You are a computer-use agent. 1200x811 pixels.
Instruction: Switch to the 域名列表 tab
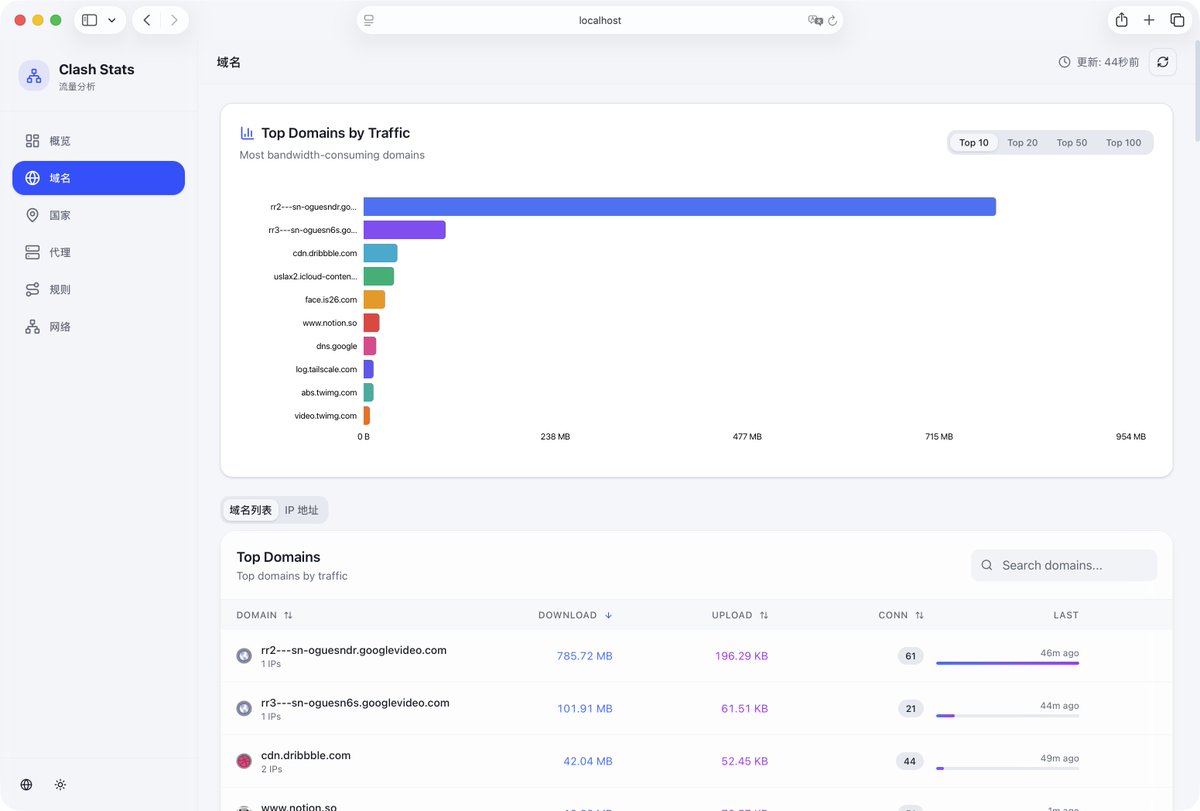pos(251,510)
